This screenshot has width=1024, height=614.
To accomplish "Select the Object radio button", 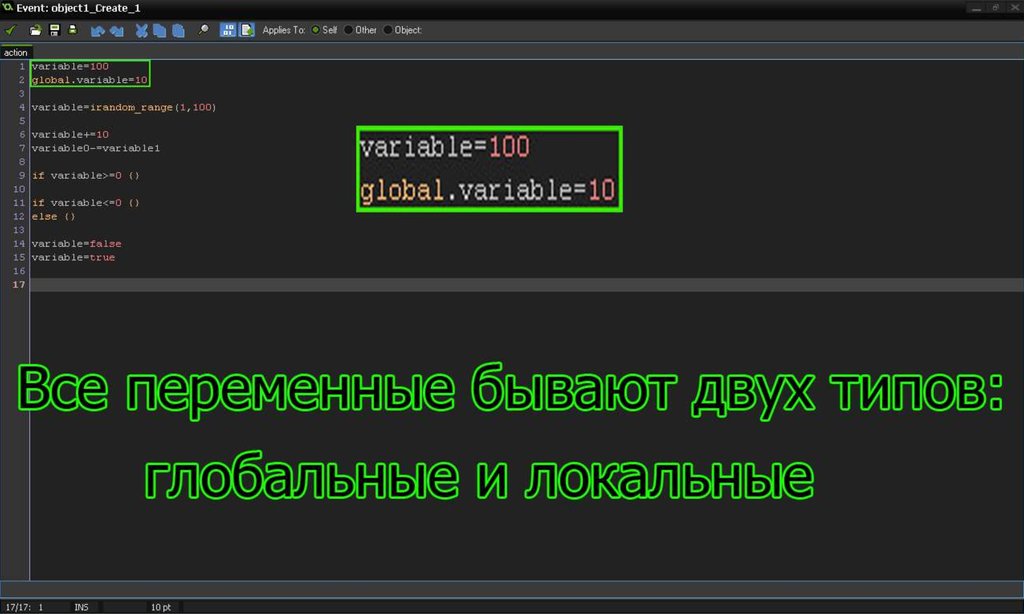I will pyautogui.click(x=388, y=30).
